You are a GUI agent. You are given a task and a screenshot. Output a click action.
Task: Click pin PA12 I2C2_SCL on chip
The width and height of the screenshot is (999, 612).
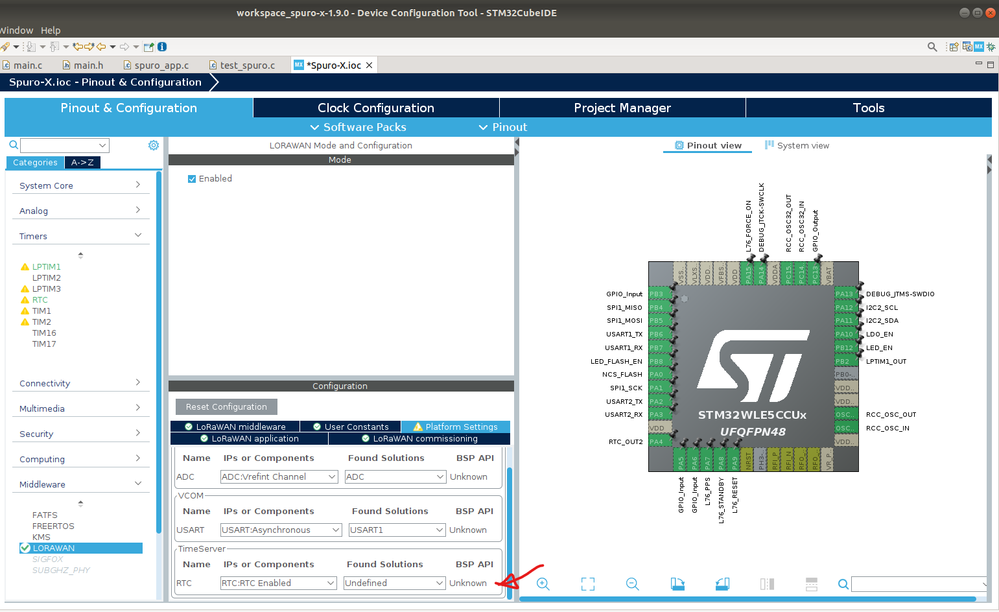point(845,307)
